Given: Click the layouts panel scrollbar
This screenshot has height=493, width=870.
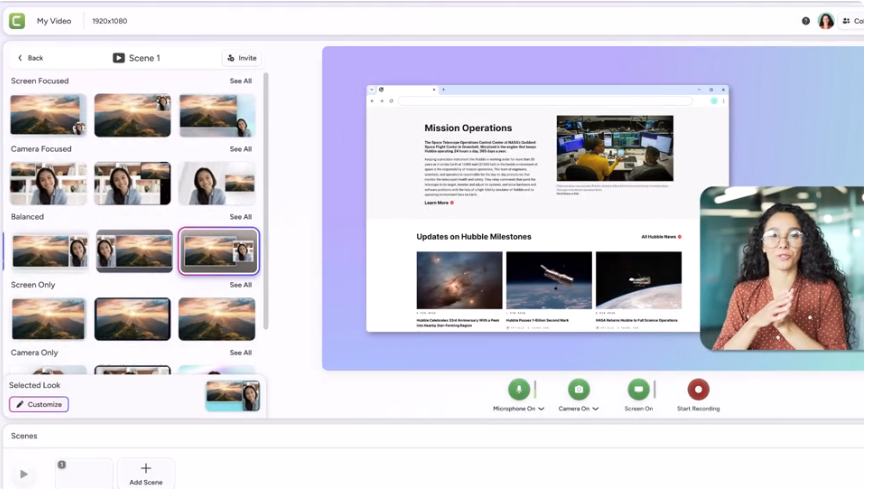Looking at the screenshot, I should click(266, 201).
